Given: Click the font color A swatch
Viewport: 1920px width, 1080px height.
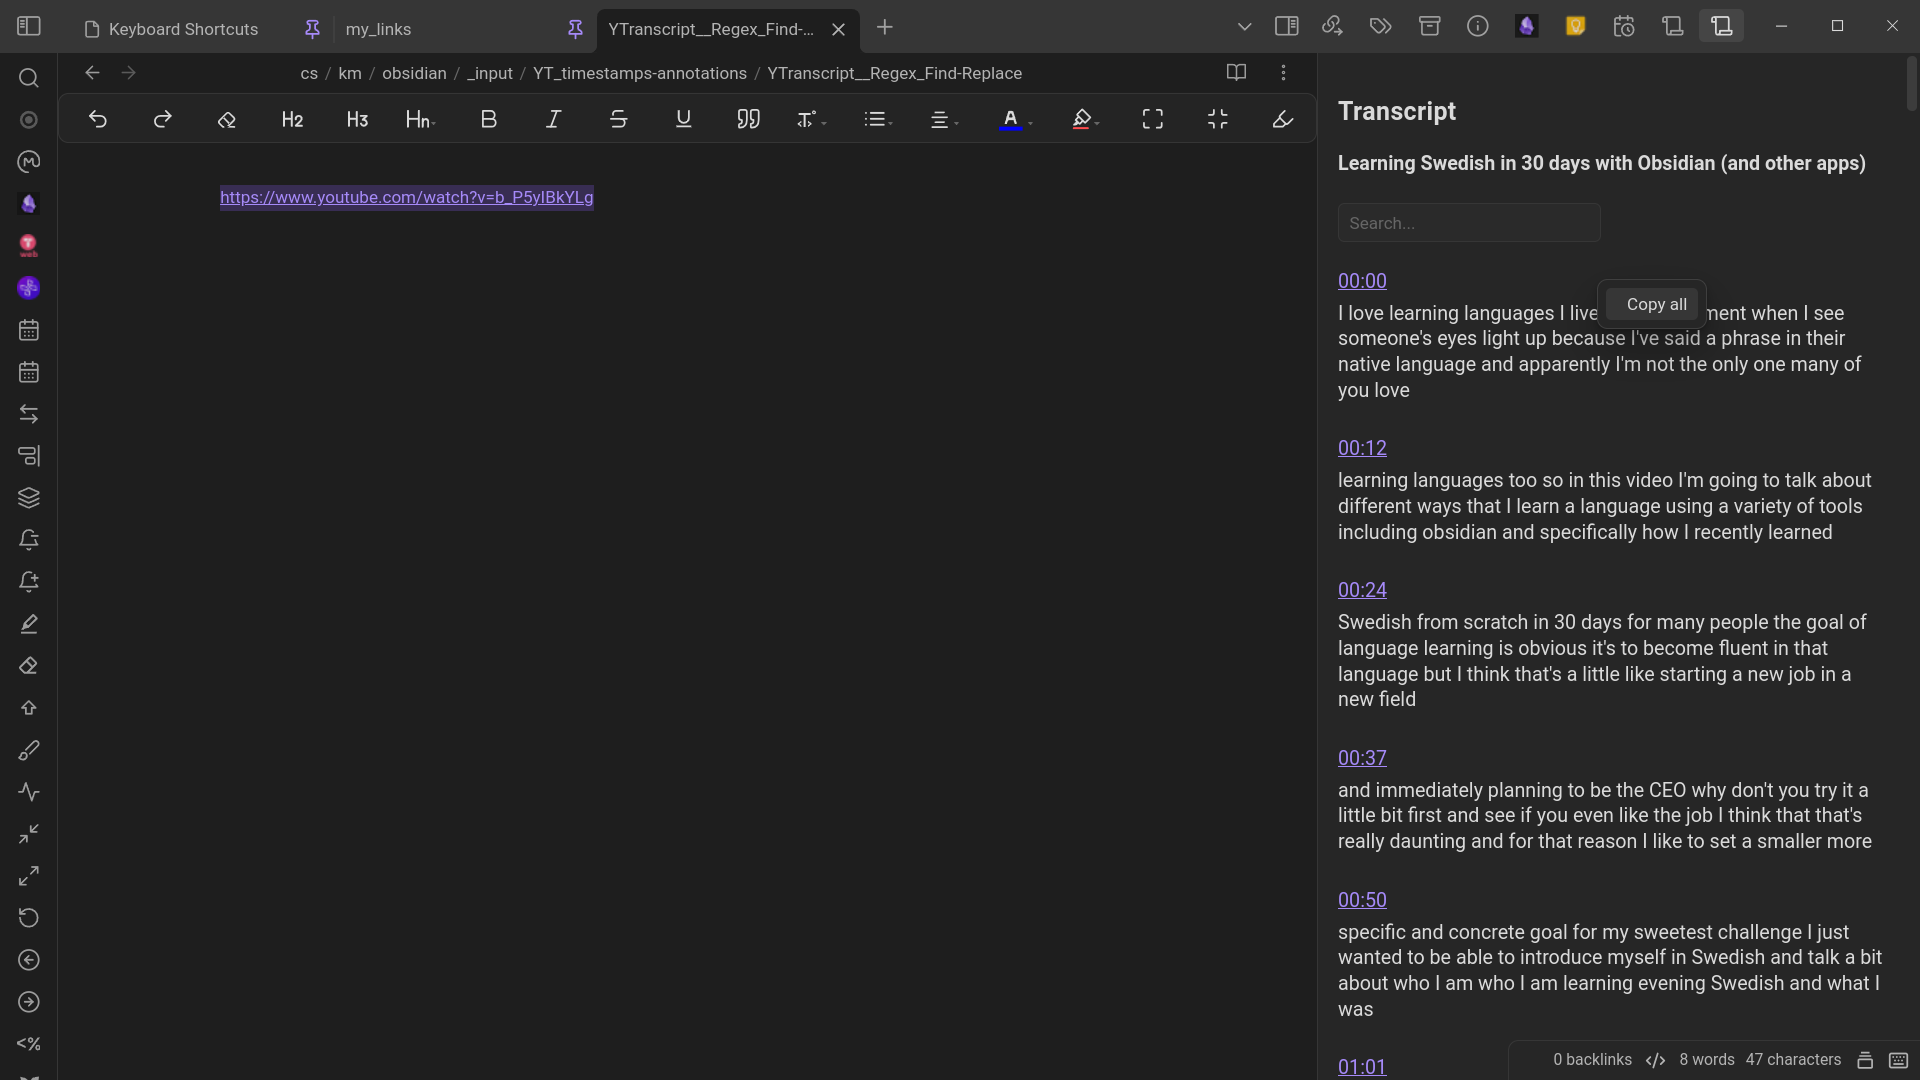Looking at the screenshot, I should (1010, 119).
